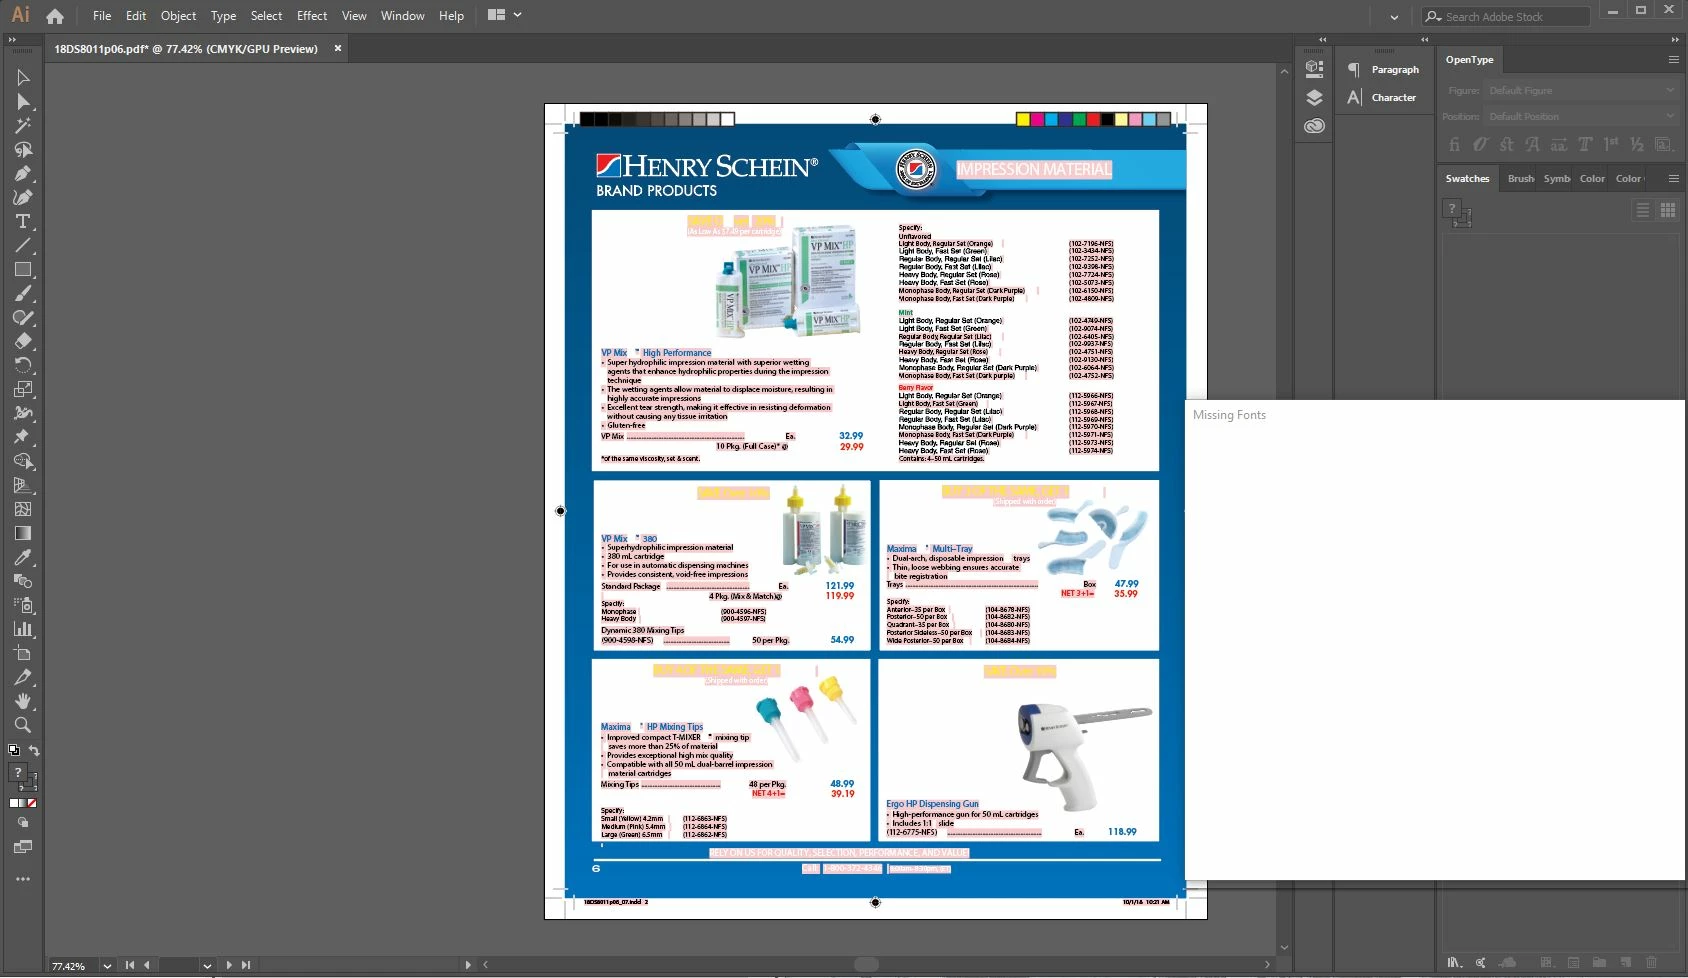
Task: Close the 18DS8011p06.pdf document tab
Action: click(x=338, y=48)
